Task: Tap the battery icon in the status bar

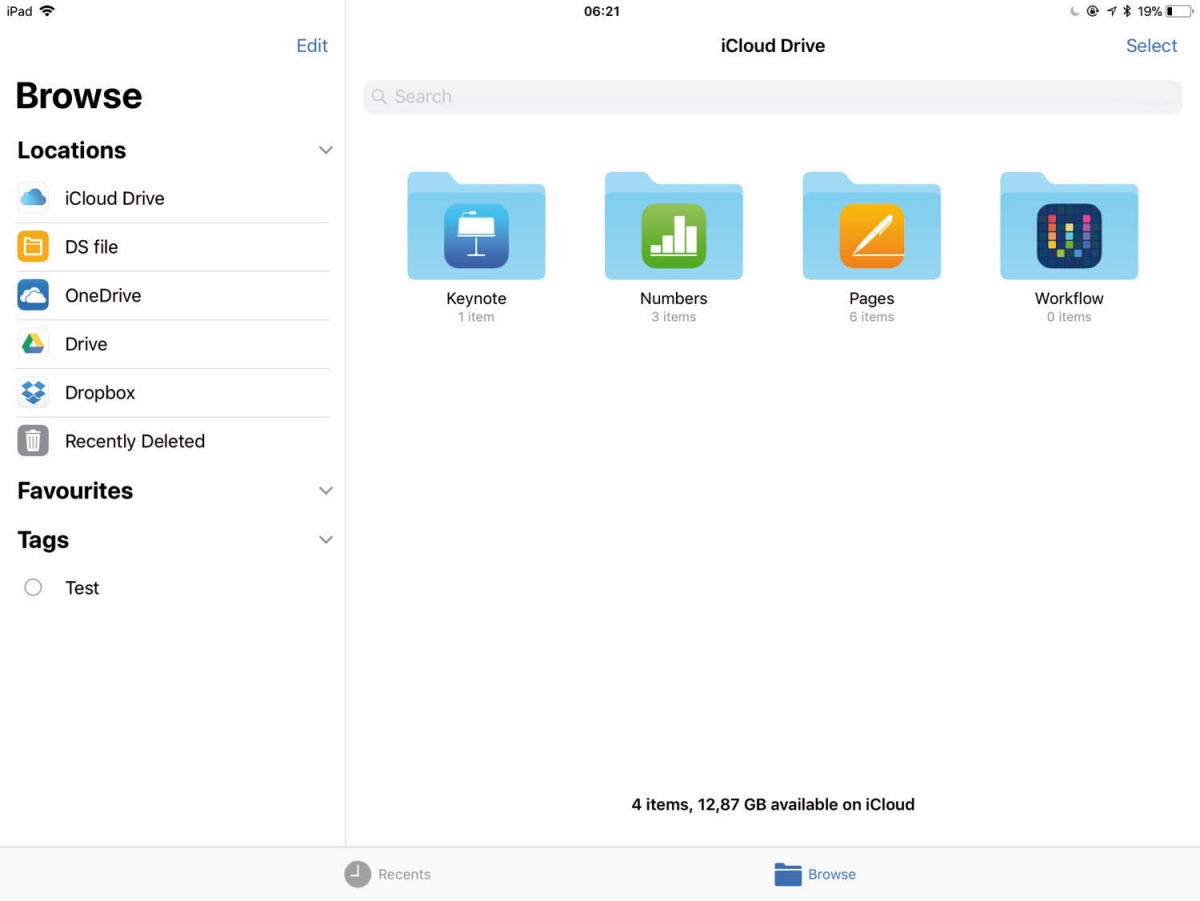Action: (1178, 11)
